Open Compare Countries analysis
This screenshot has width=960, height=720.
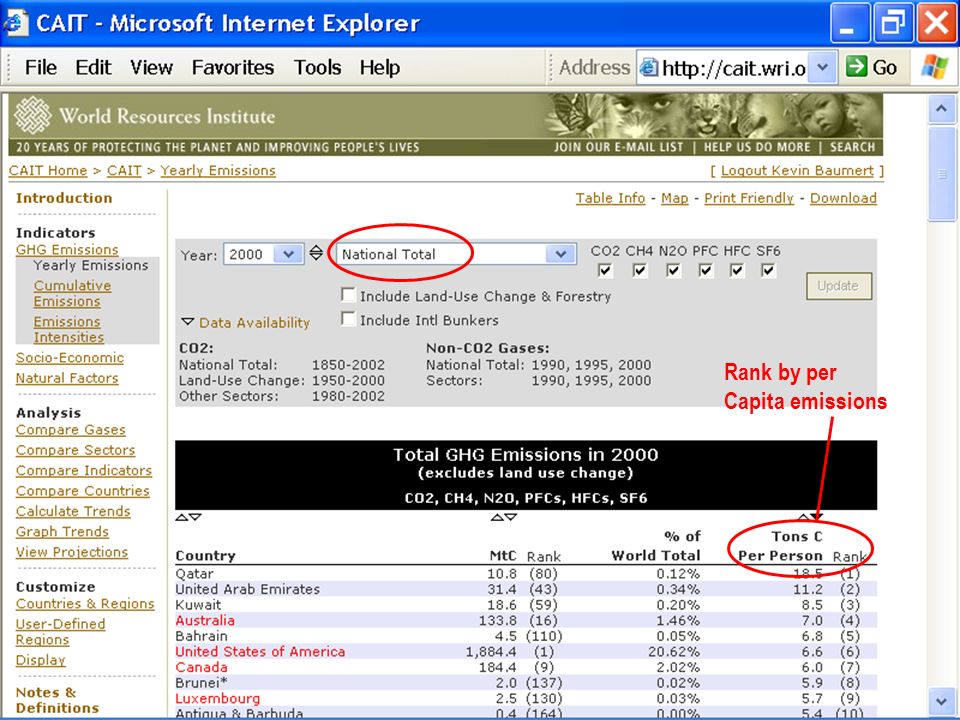pyautogui.click(x=83, y=491)
